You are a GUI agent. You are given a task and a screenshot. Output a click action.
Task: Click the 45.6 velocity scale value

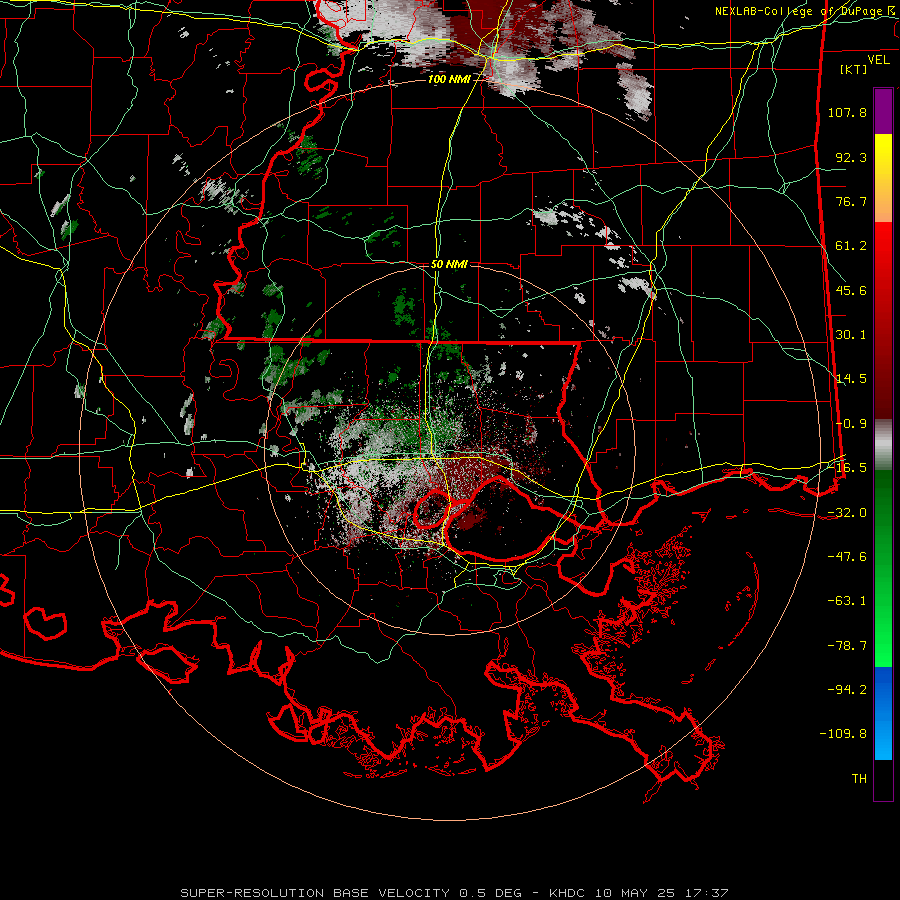point(851,290)
